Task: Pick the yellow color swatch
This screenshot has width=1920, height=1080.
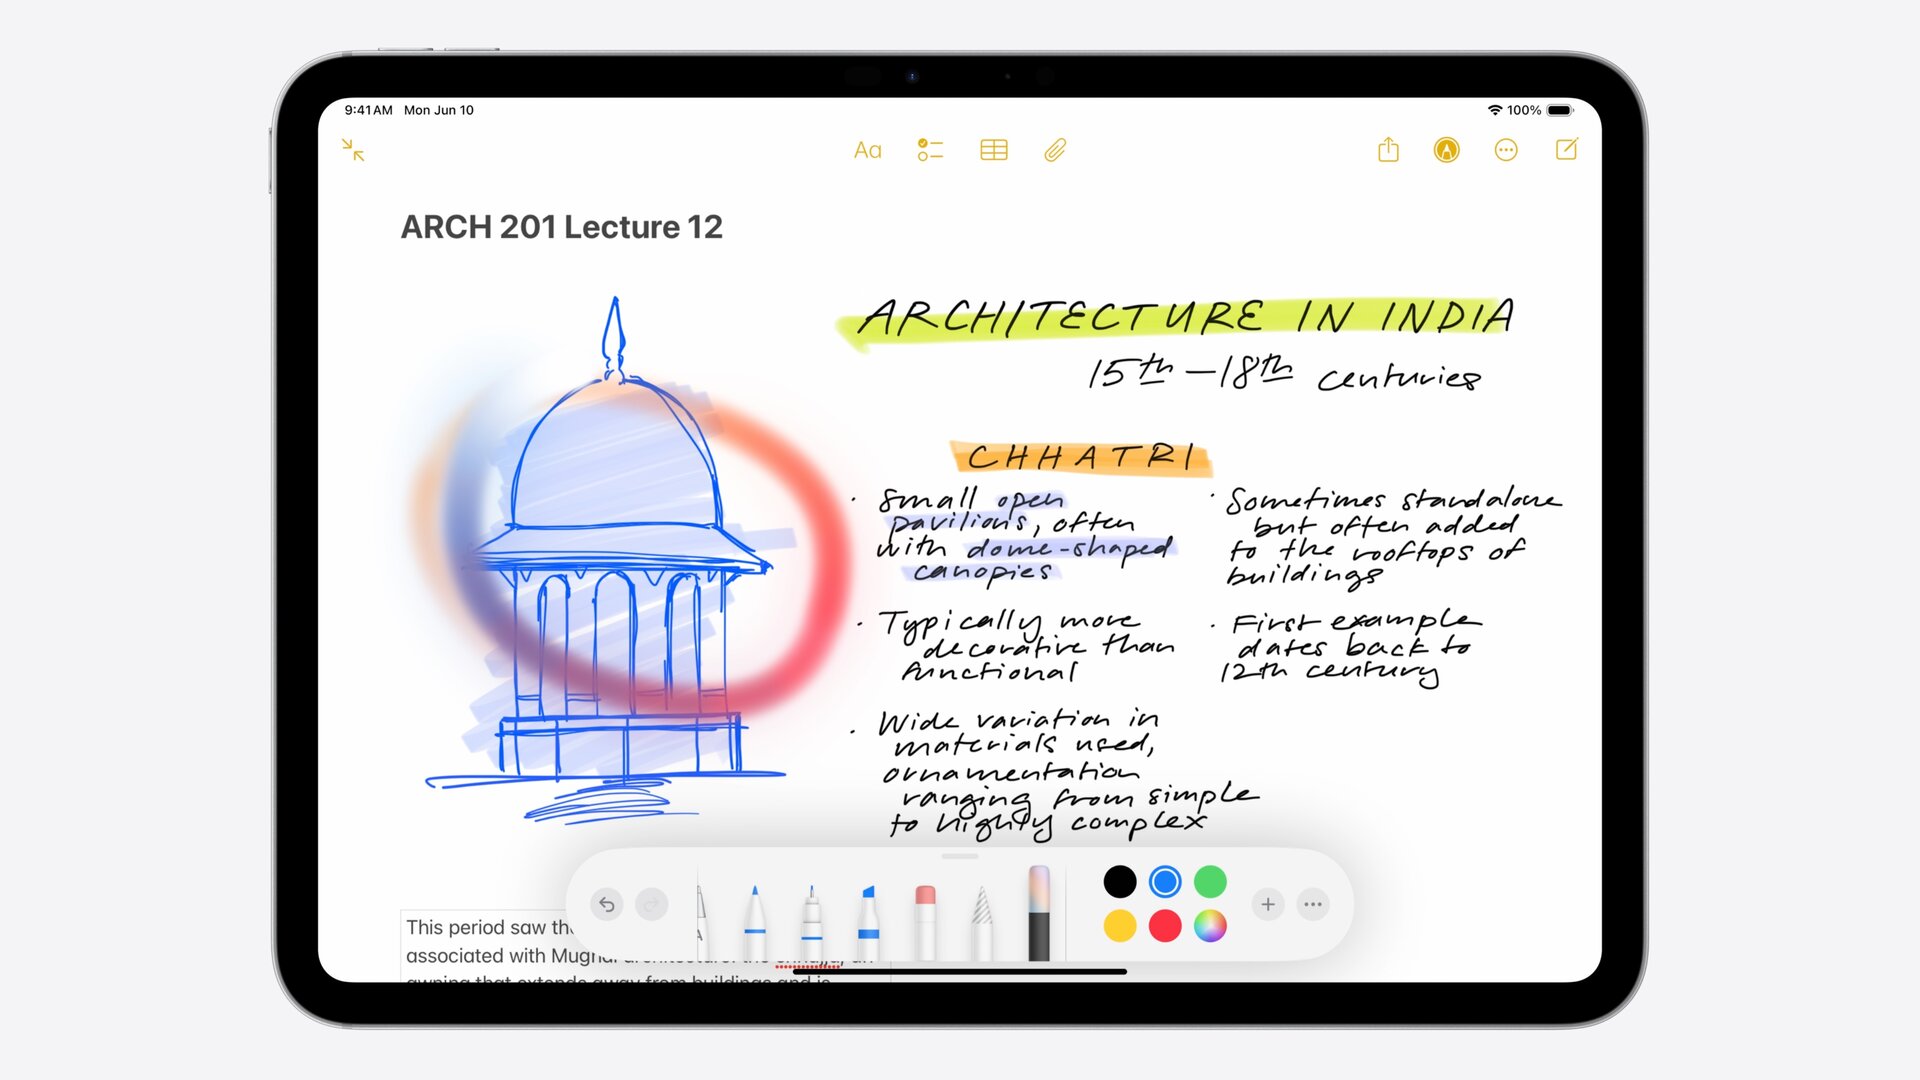Action: (x=1120, y=926)
